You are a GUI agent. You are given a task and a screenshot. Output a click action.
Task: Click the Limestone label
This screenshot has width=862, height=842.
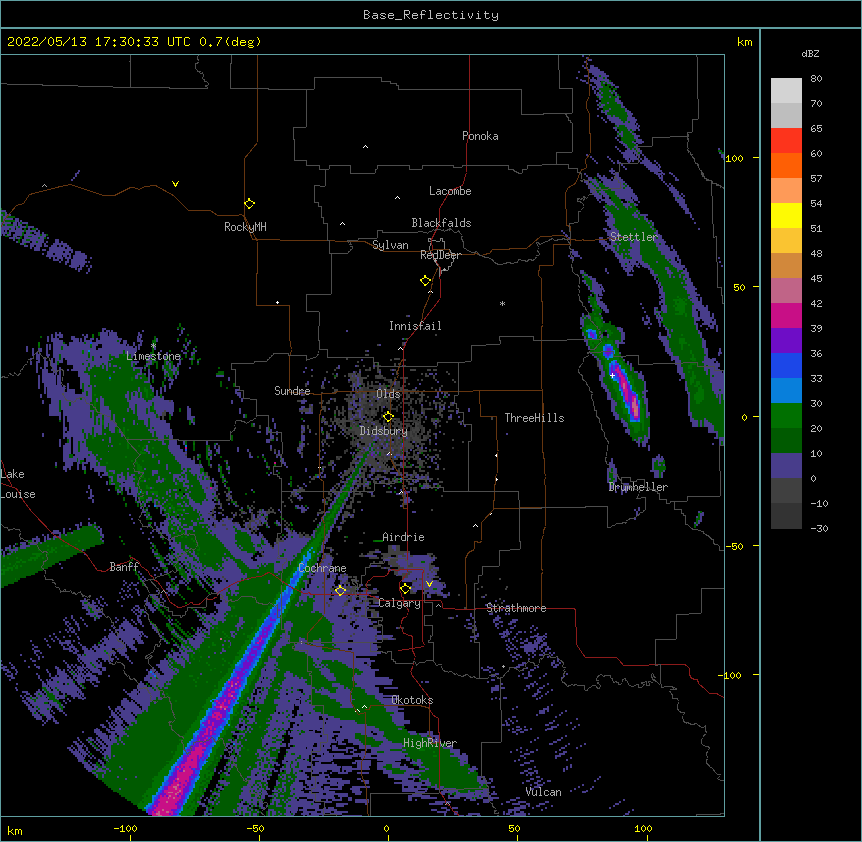[153, 356]
